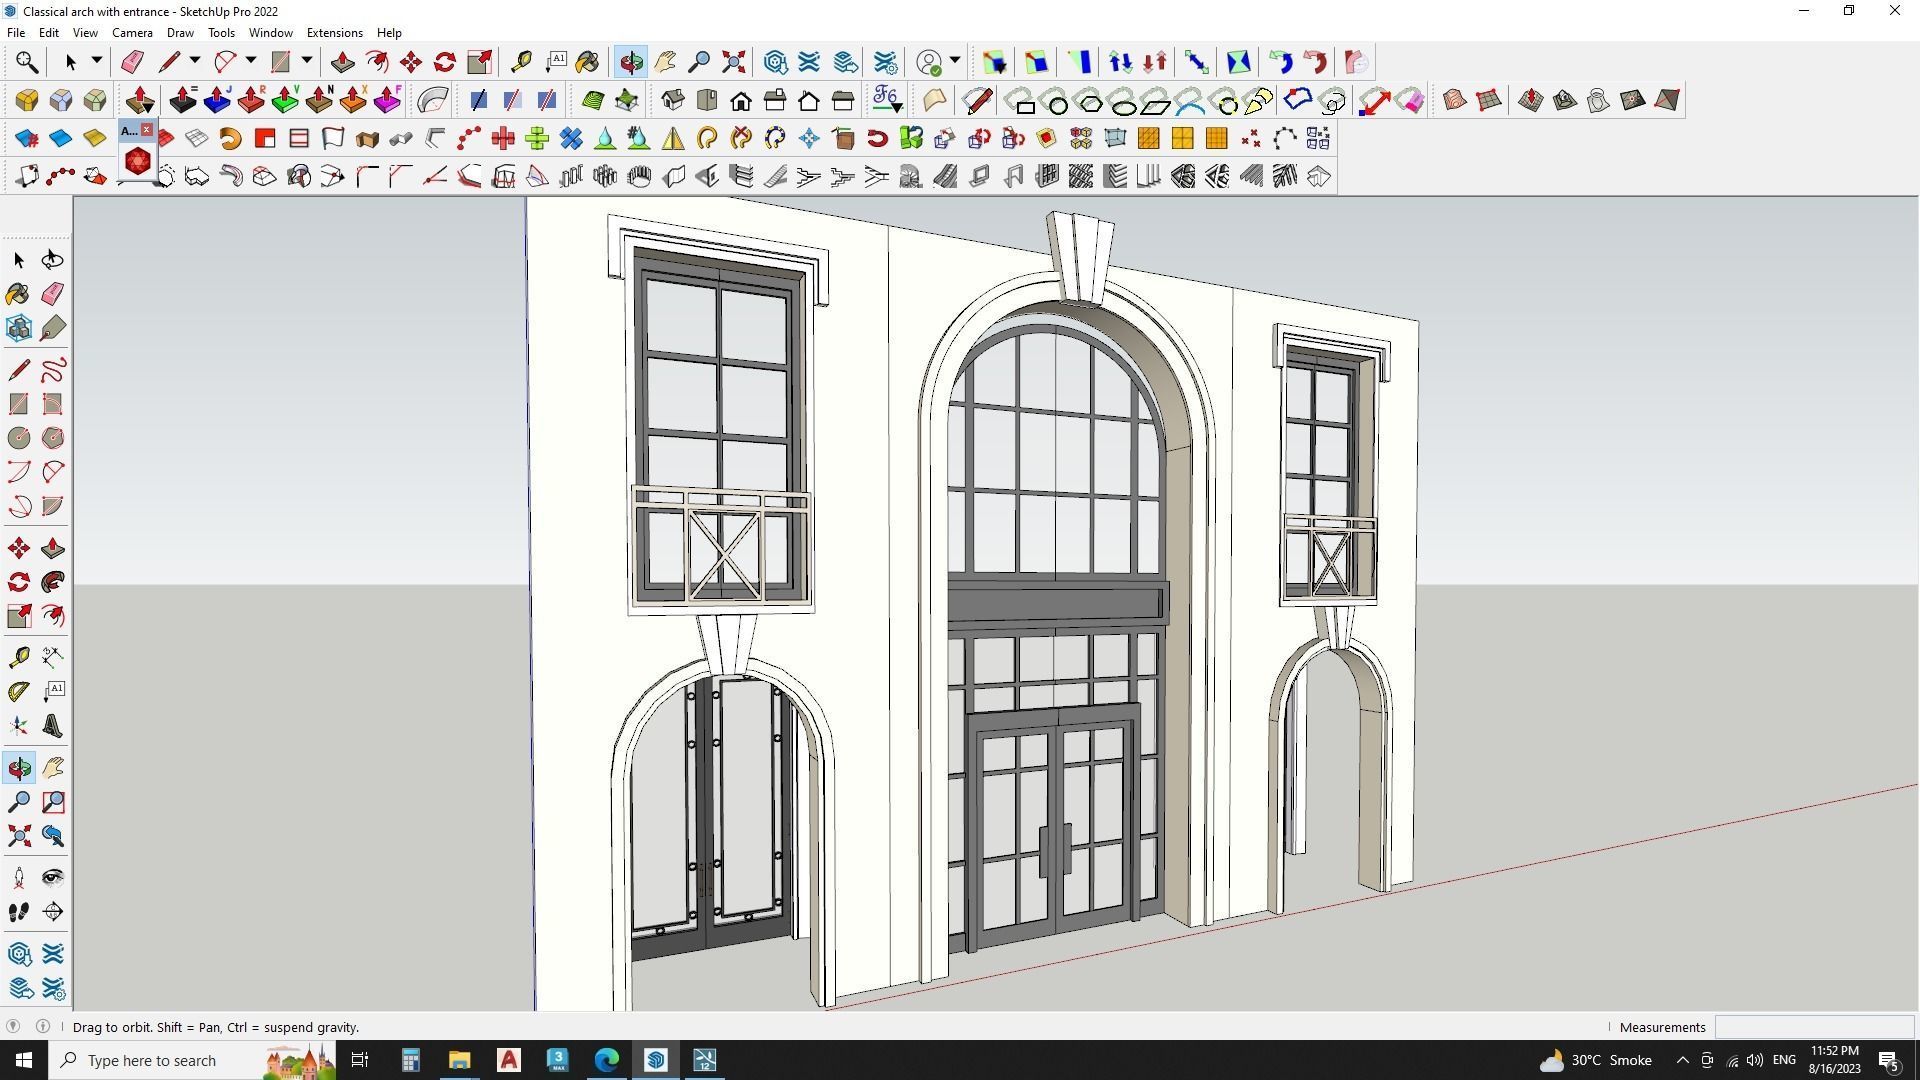Select the Axes tool in left toolbar
This screenshot has height=1080, width=1920.
[19, 726]
